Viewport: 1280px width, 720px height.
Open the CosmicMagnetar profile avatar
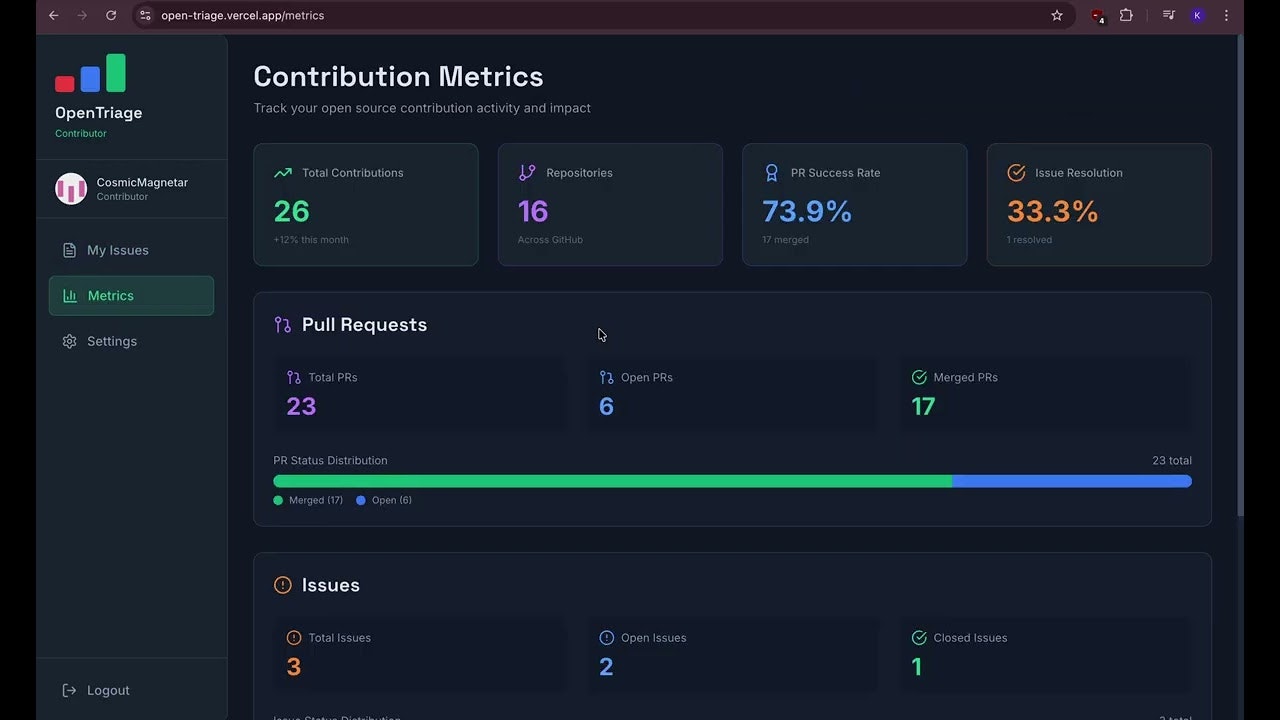point(71,189)
